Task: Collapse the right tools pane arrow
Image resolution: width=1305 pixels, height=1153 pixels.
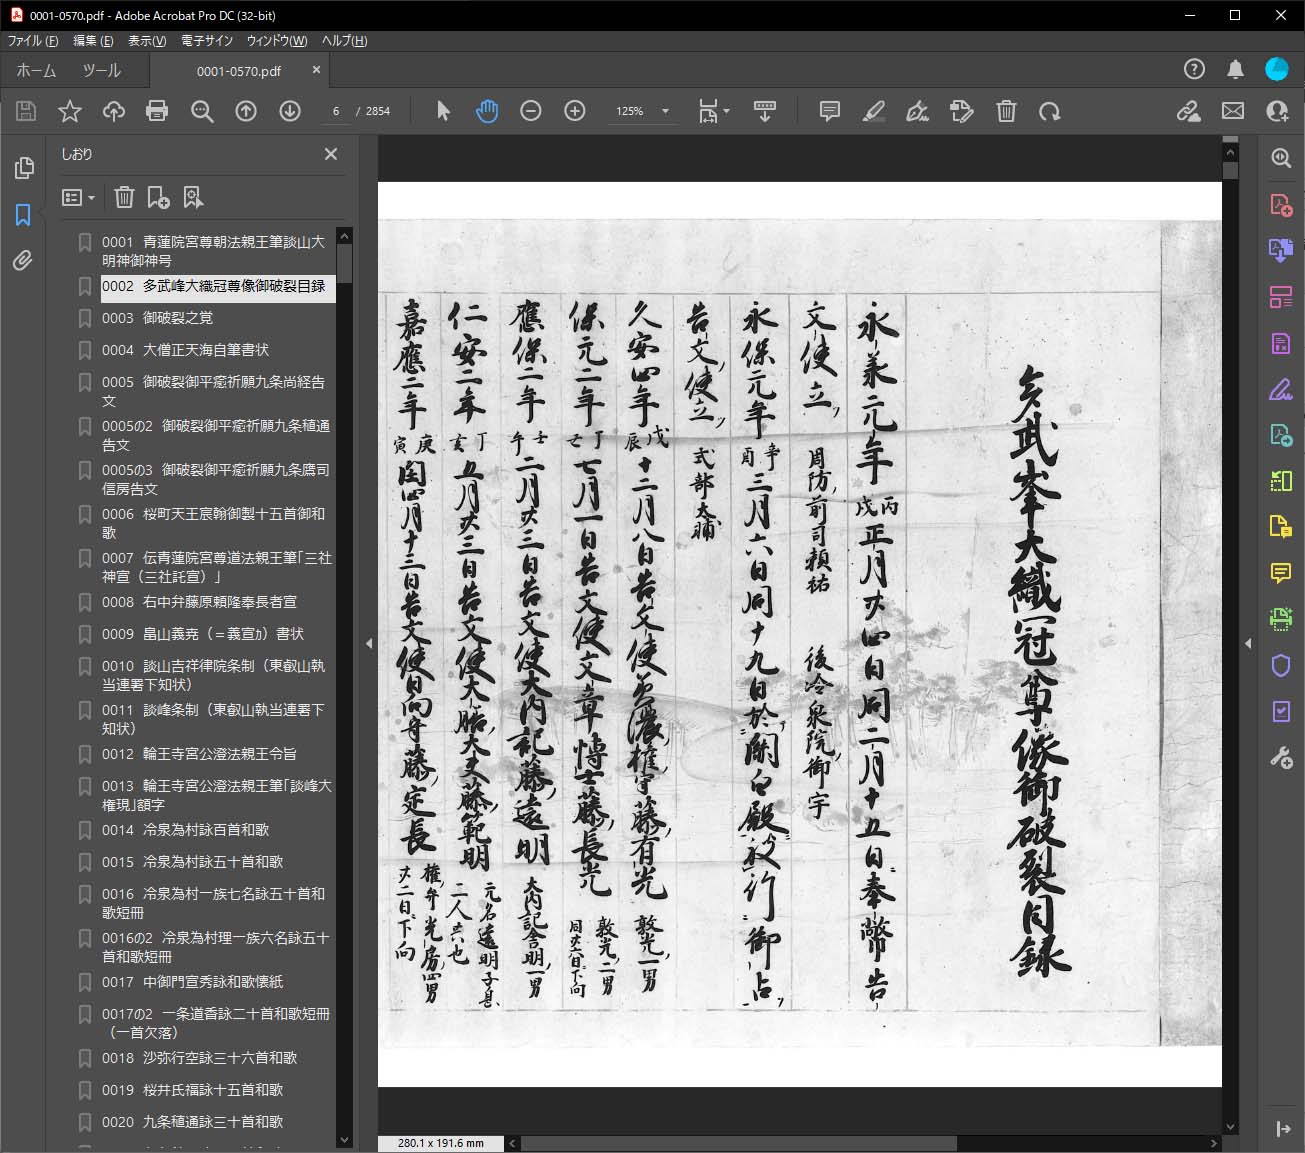Action: pyautogui.click(x=1248, y=643)
